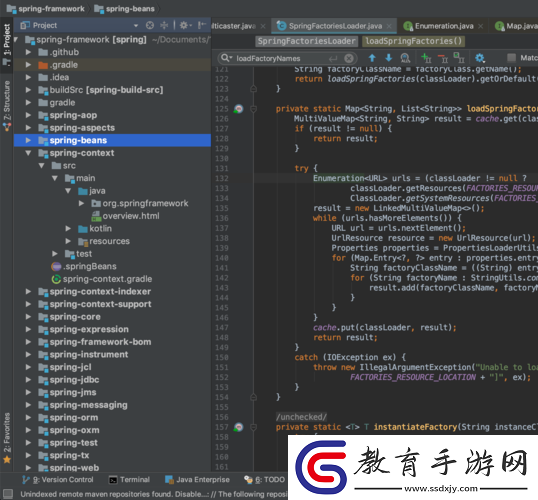Click the SpringFactoriesLoader breadcrumb
The height and width of the screenshot is (500, 538).
[x=306, y=41]
